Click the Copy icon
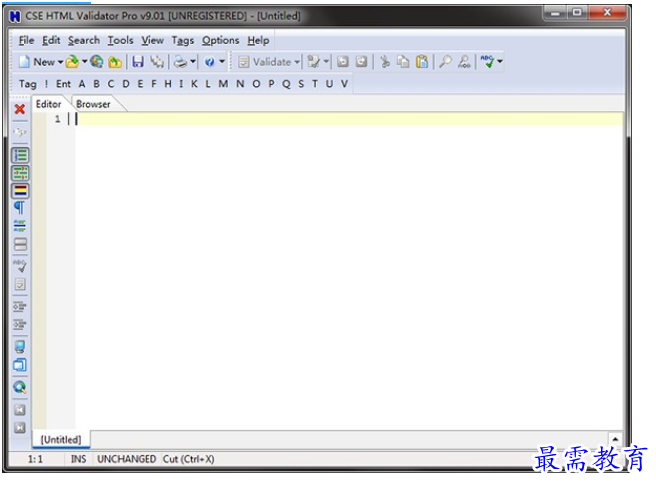656x490 pixels. click(403, 62)
